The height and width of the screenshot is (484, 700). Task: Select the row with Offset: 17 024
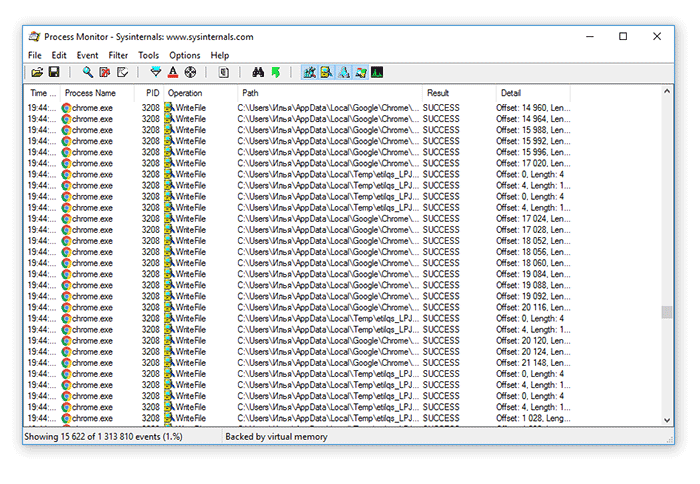point(299,219)
